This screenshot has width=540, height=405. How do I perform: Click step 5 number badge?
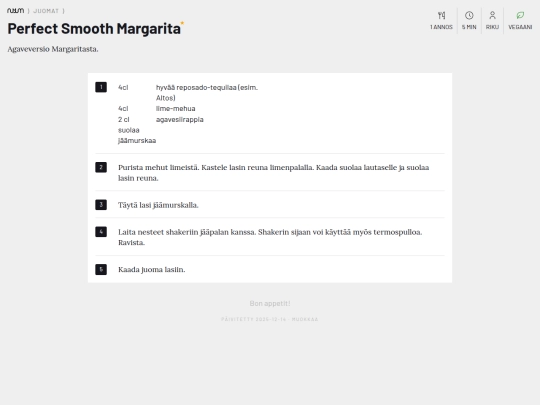coord(101,269)
